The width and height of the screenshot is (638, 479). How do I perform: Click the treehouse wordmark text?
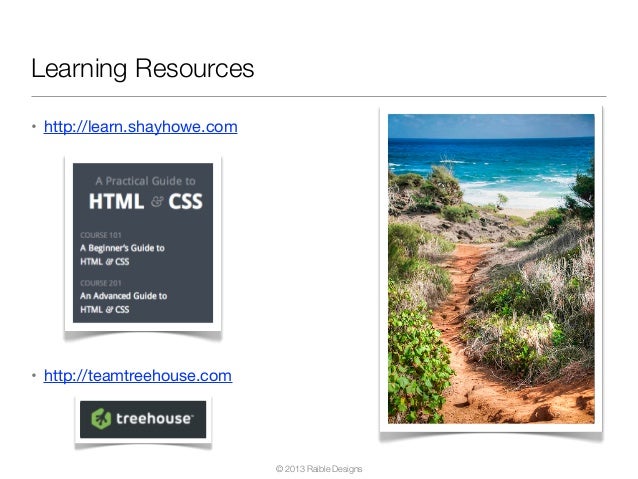[x=154, y=419]
